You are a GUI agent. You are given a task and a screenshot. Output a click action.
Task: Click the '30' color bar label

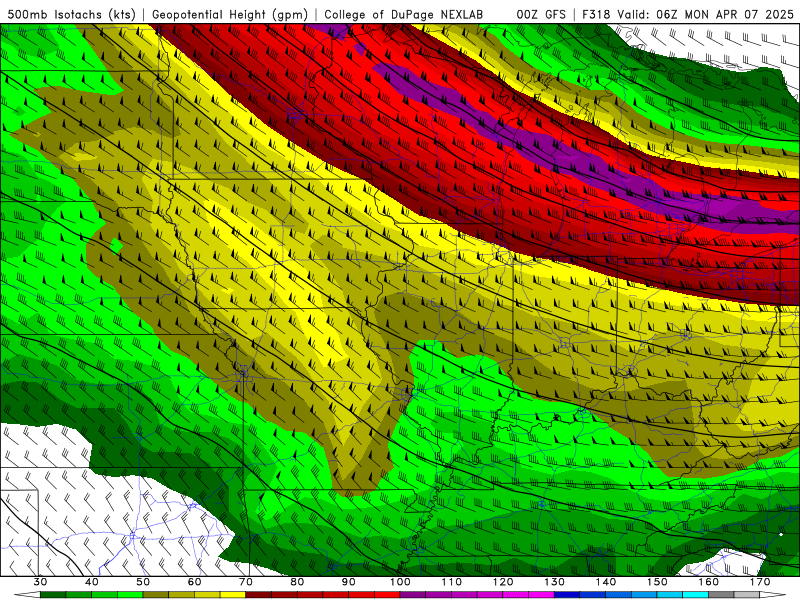click(40, 582)
